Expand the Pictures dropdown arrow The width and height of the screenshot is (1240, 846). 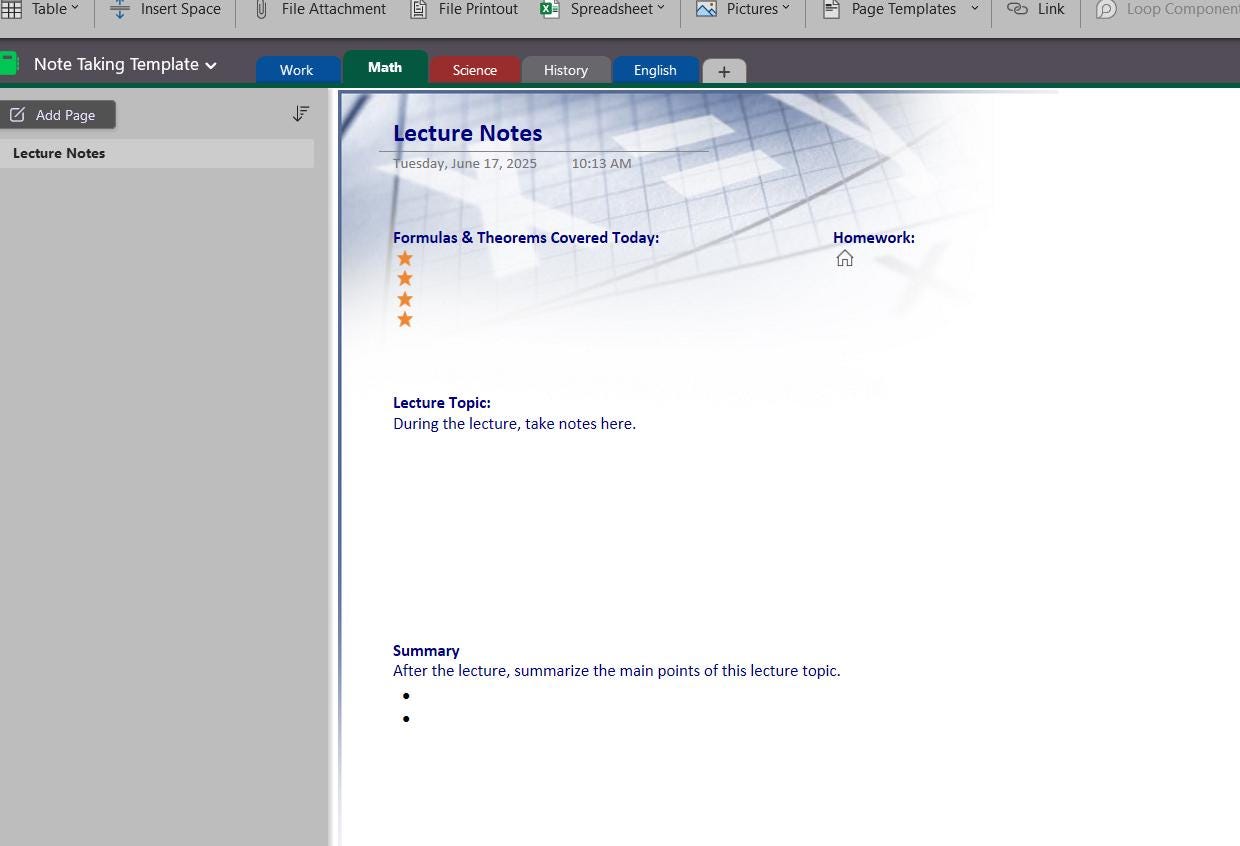coord(785,8)
